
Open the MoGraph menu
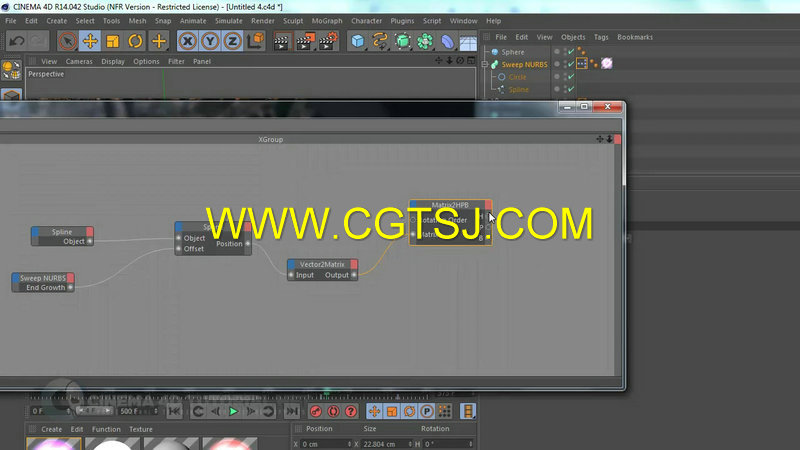pyautogui.click(x=327, y=21)
